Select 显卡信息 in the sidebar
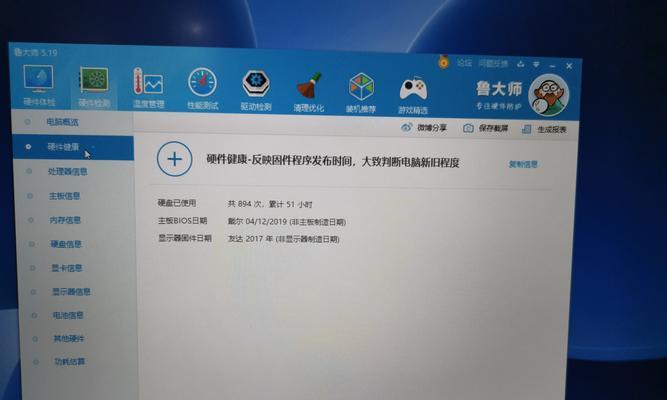Image resolution: width=667 pixels, height=400 pixels. [67, 268]
